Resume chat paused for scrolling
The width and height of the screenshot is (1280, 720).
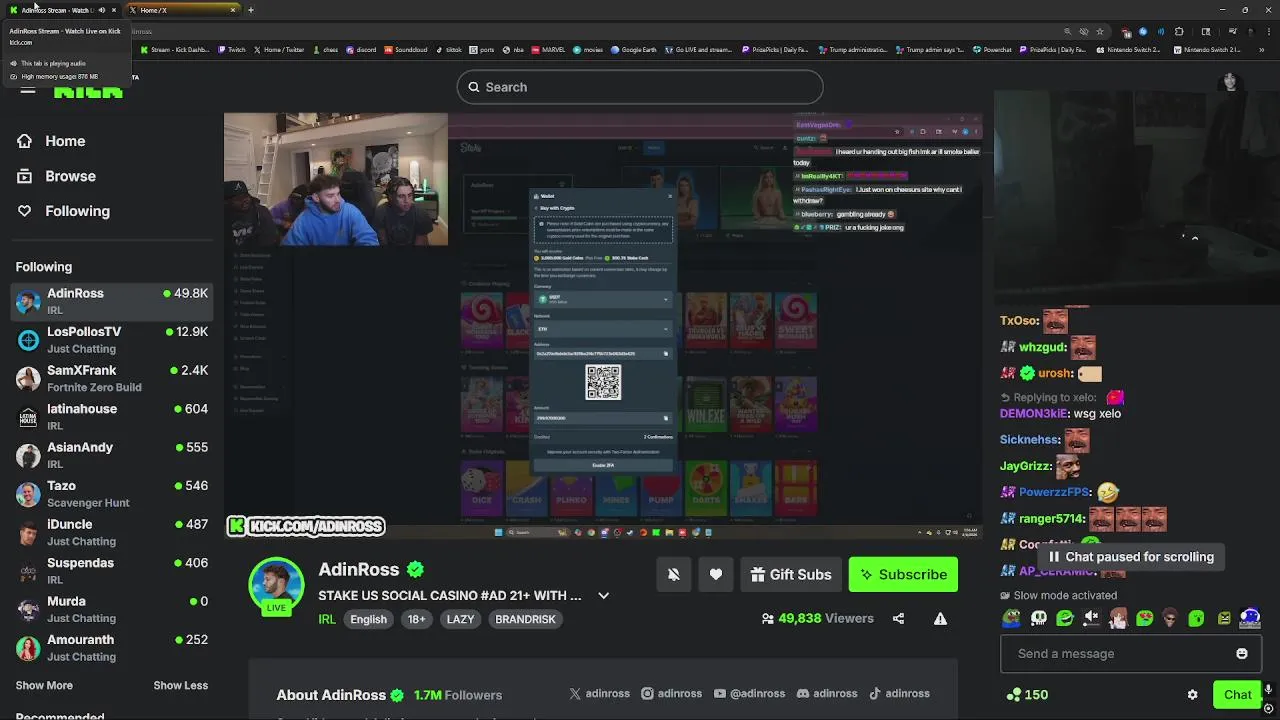click(1130, 557)
